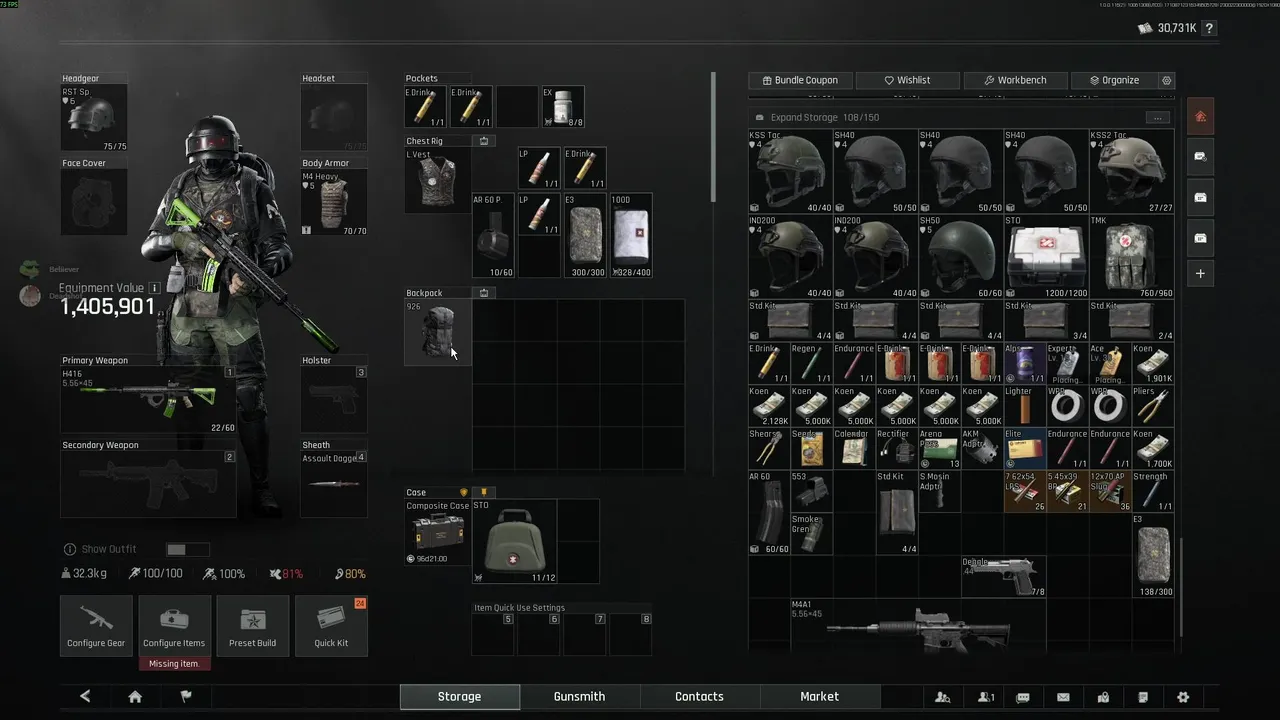Select the H416 primary weapon slot
This screenshot has width=1280, height=720.
coord(148,400)
